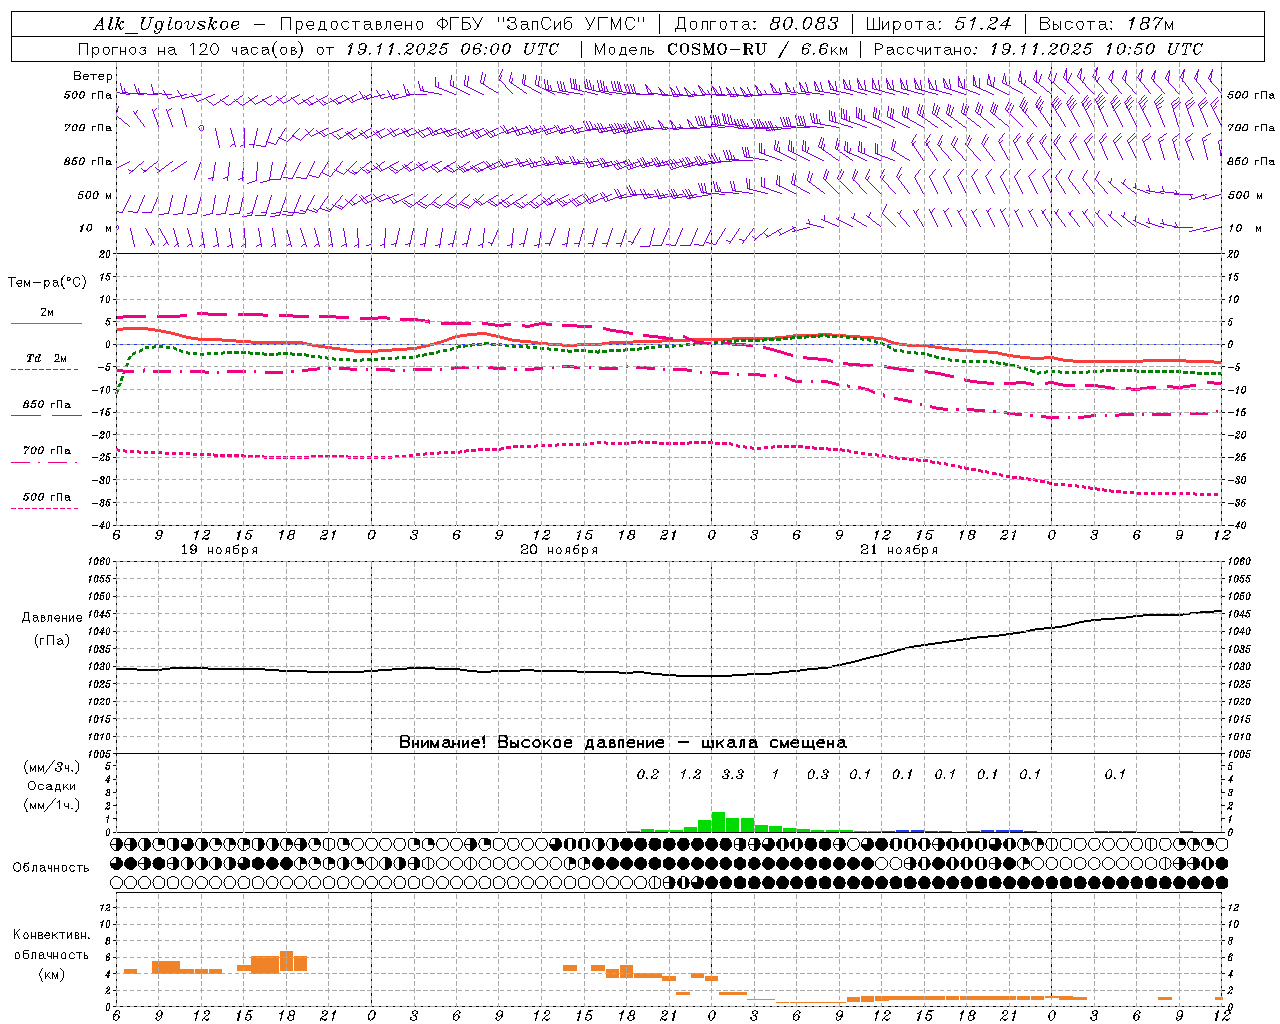Viewport: 1280px width, 1024px height.
Task: Click the 500 м wind level label on left
Action: pos(95,195)
